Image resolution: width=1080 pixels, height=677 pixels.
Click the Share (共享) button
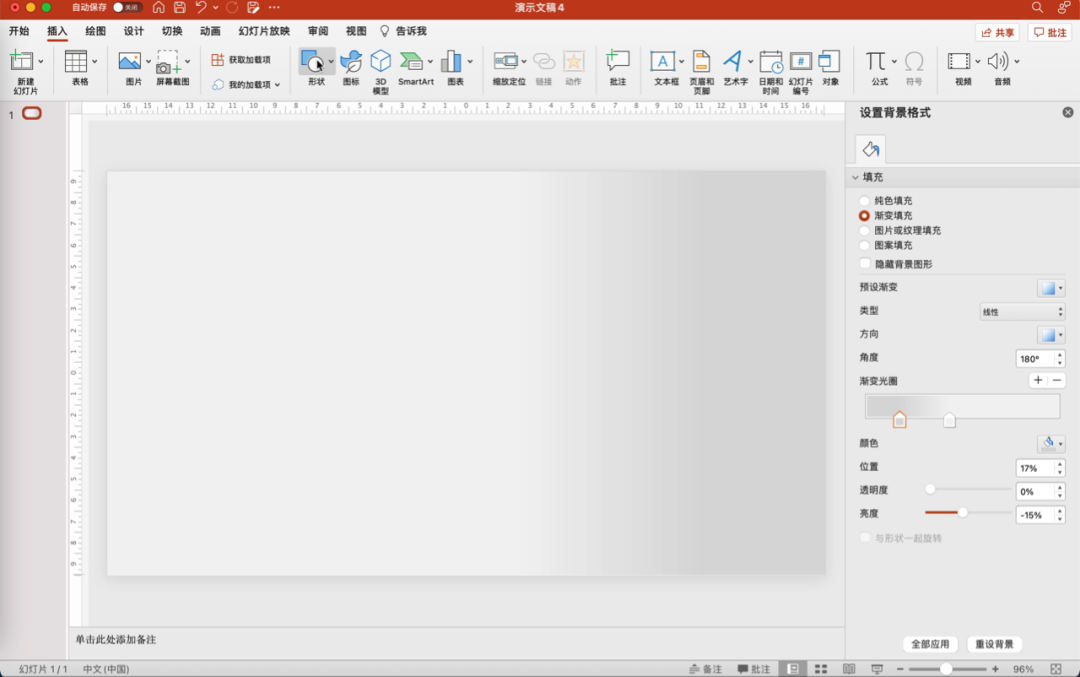point(997,32)
